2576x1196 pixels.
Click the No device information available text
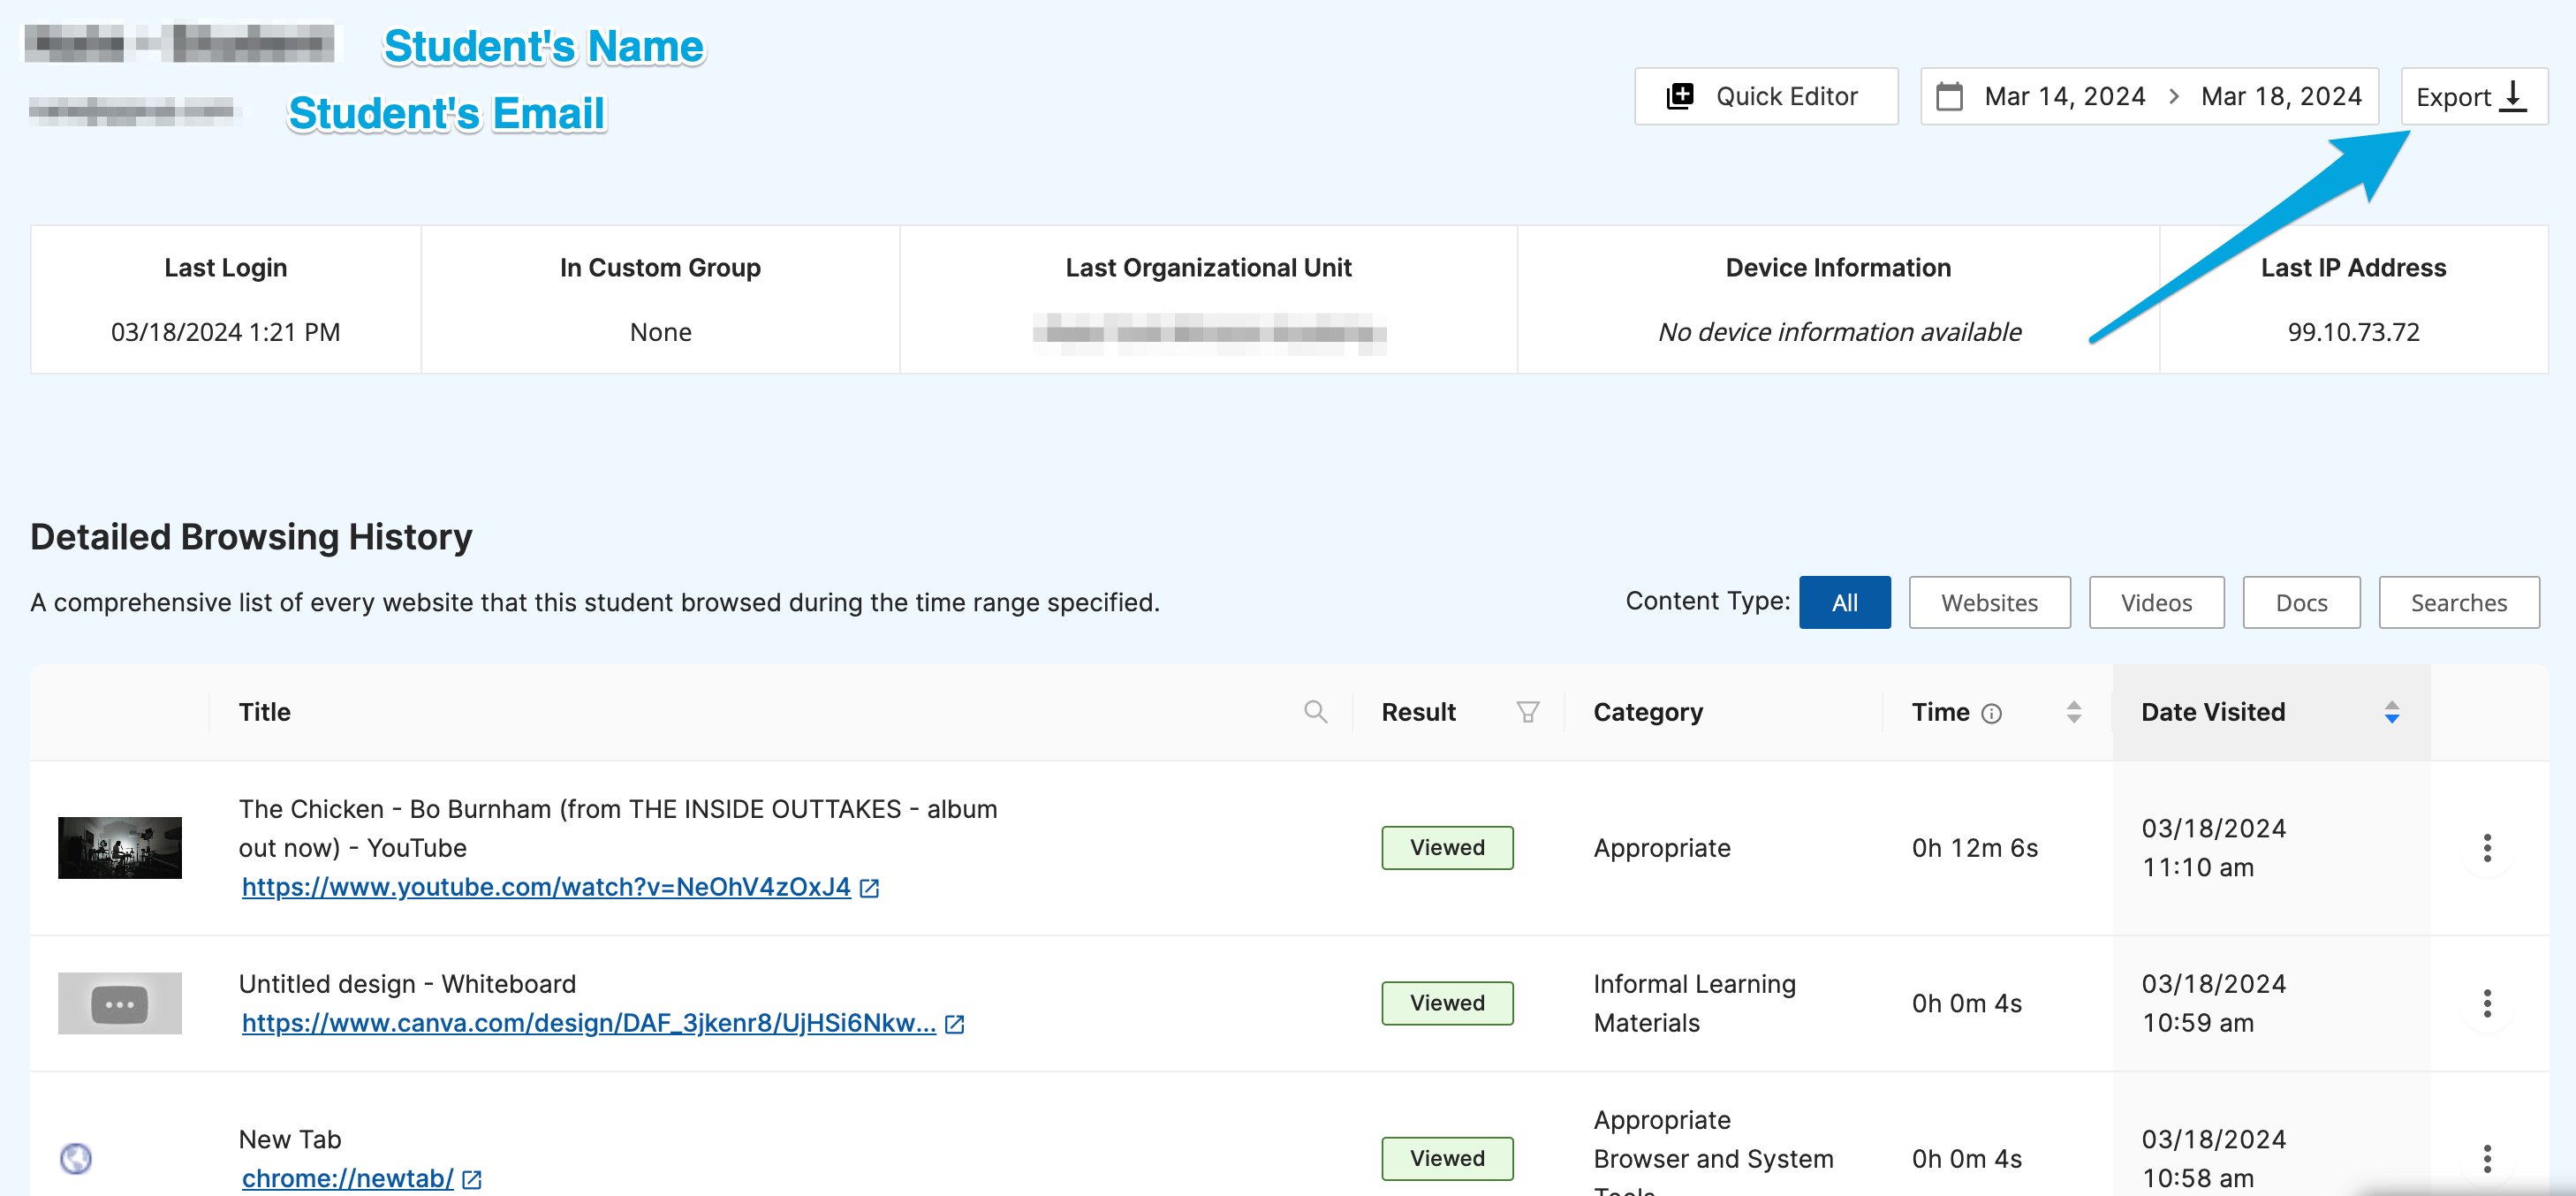click(1839, 332)
